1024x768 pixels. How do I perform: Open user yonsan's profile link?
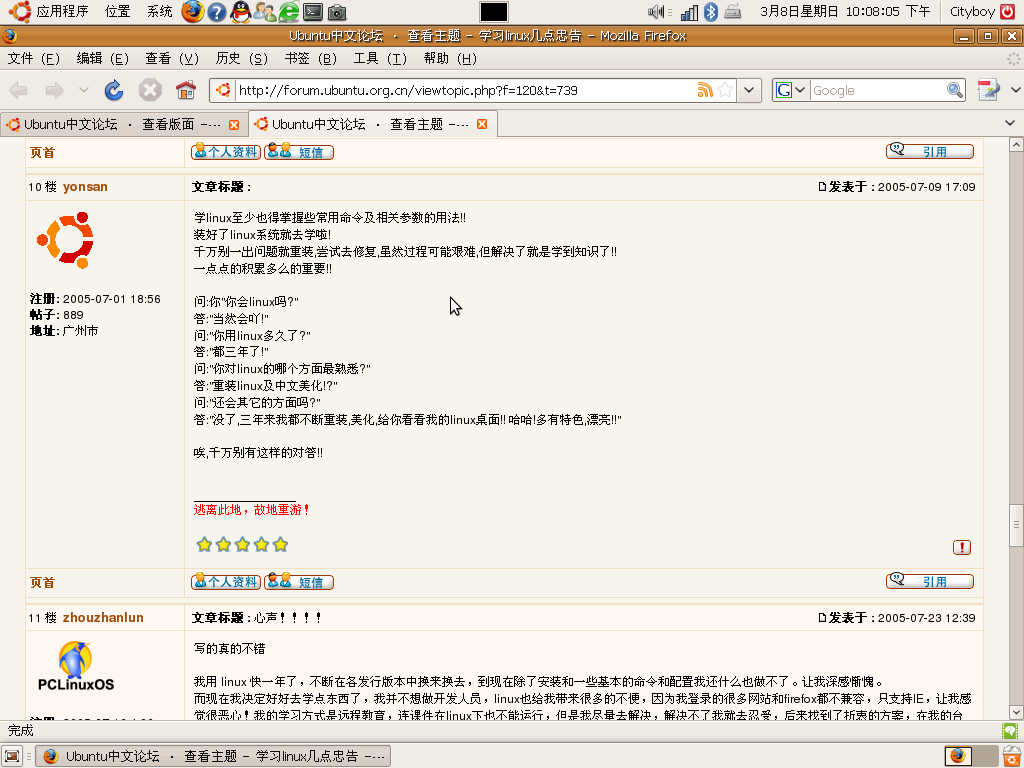pyautogui.click(x=85, y=187)
